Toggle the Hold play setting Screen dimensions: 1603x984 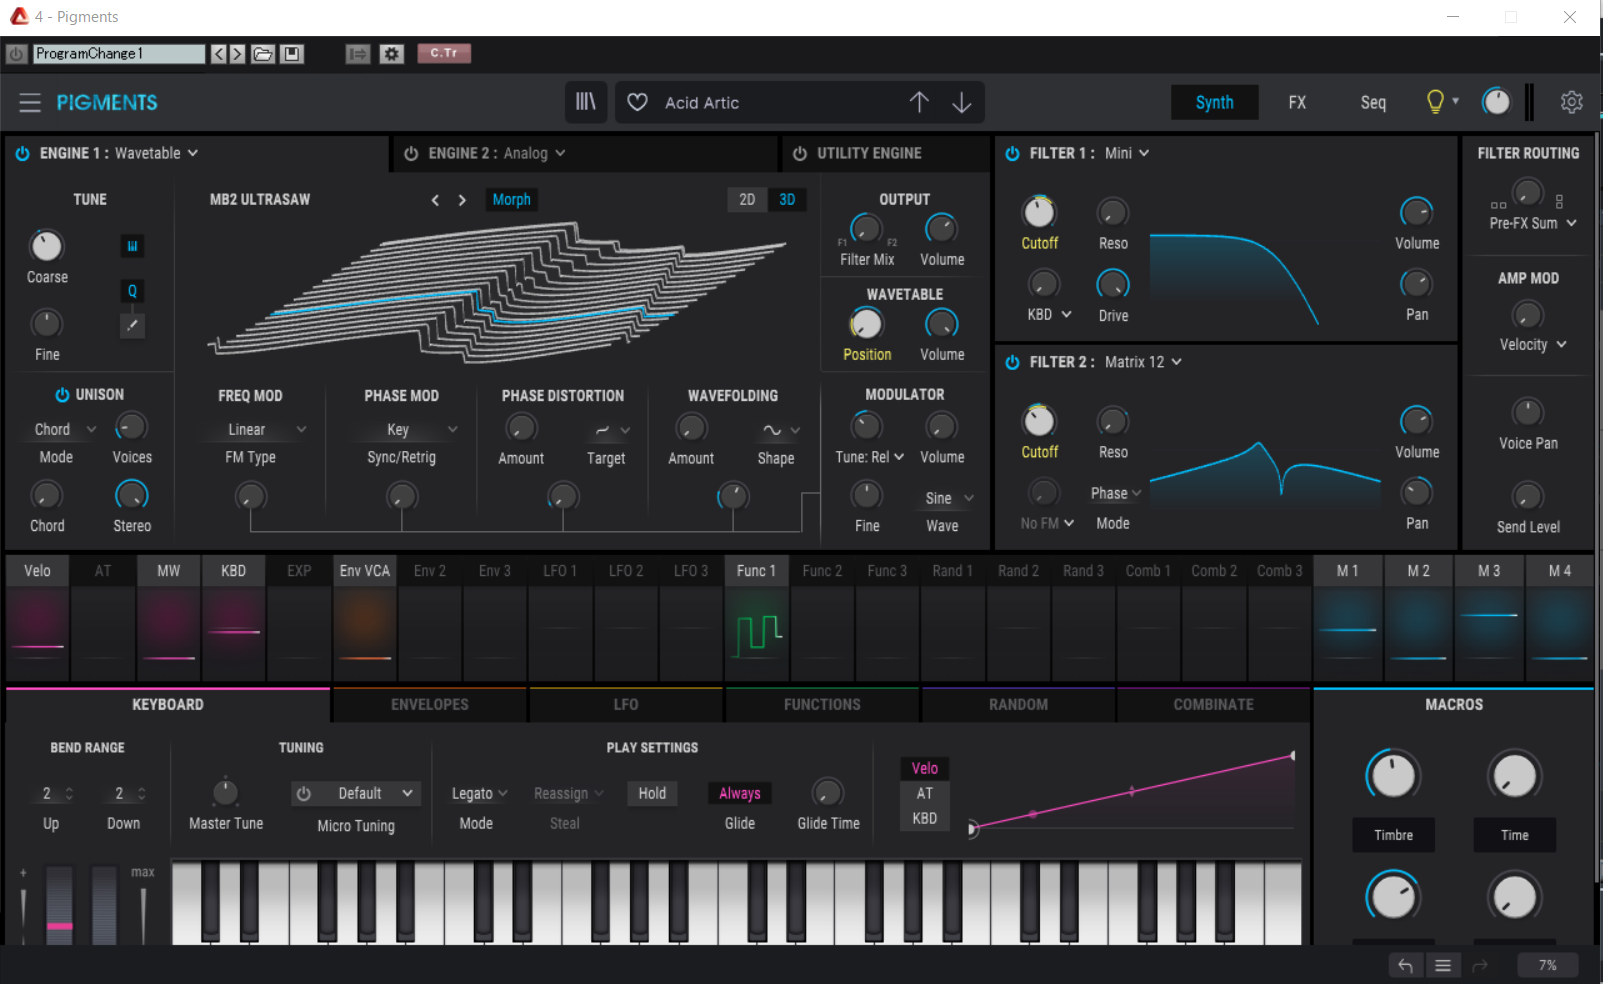point(652,793)
